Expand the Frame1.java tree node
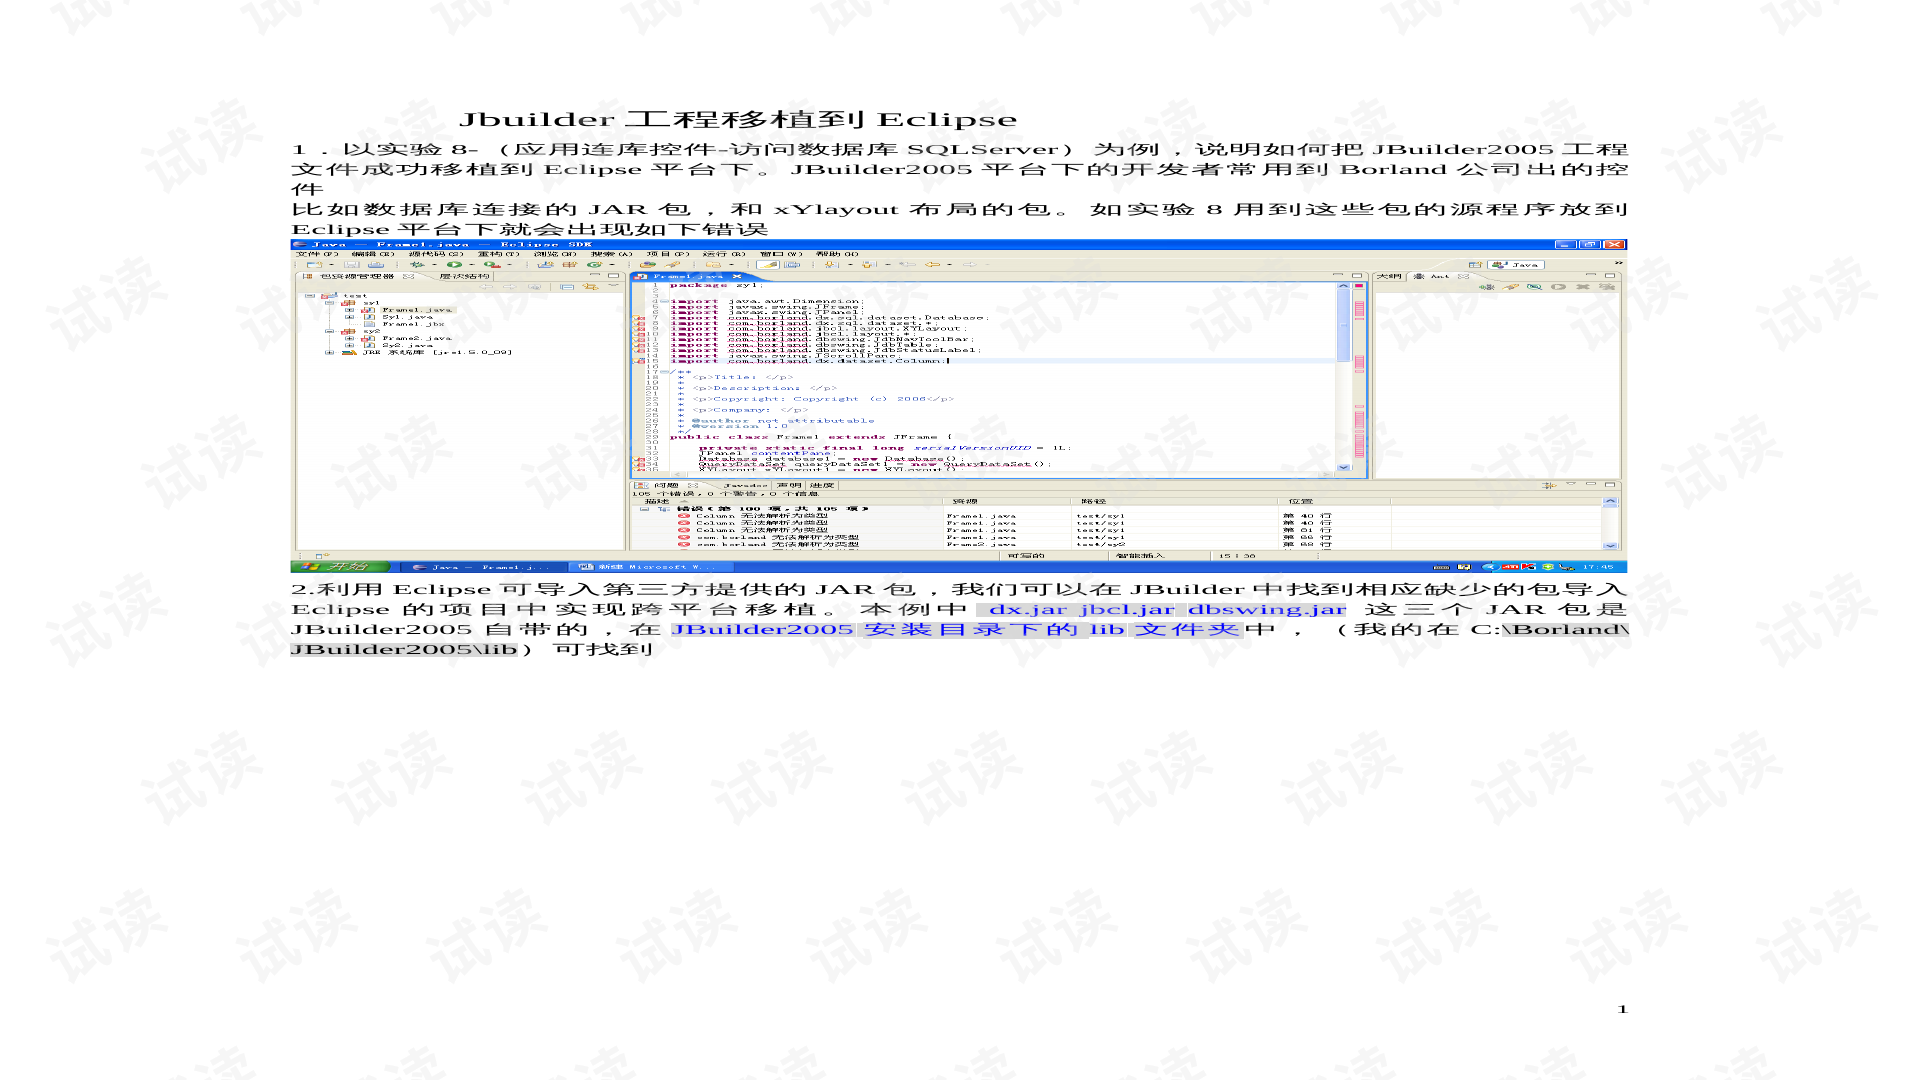This screenshot has width=1920, height=1080. (349, 310)
